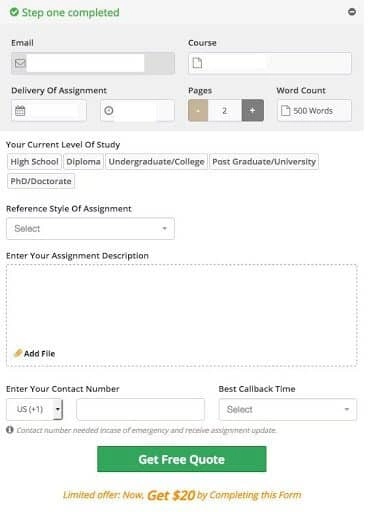The height and width of the screenshot is (512, 369).
Task: Collapse the step one panel with minus icon
Action: click(352, 12)
